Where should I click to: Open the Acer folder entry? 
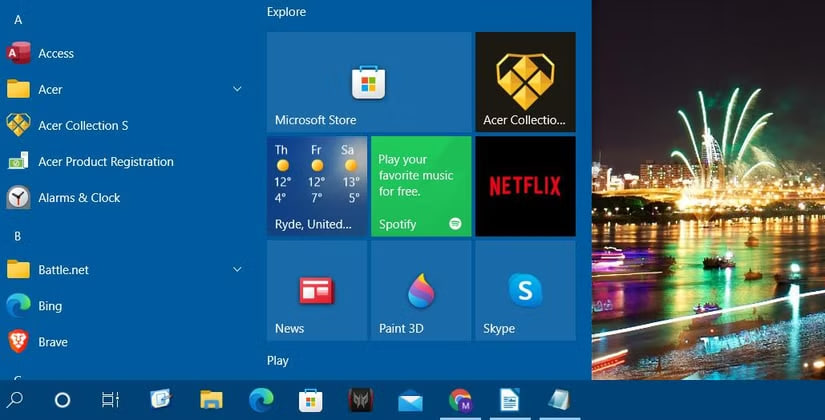pyautogui.click(x=126, y=89)
